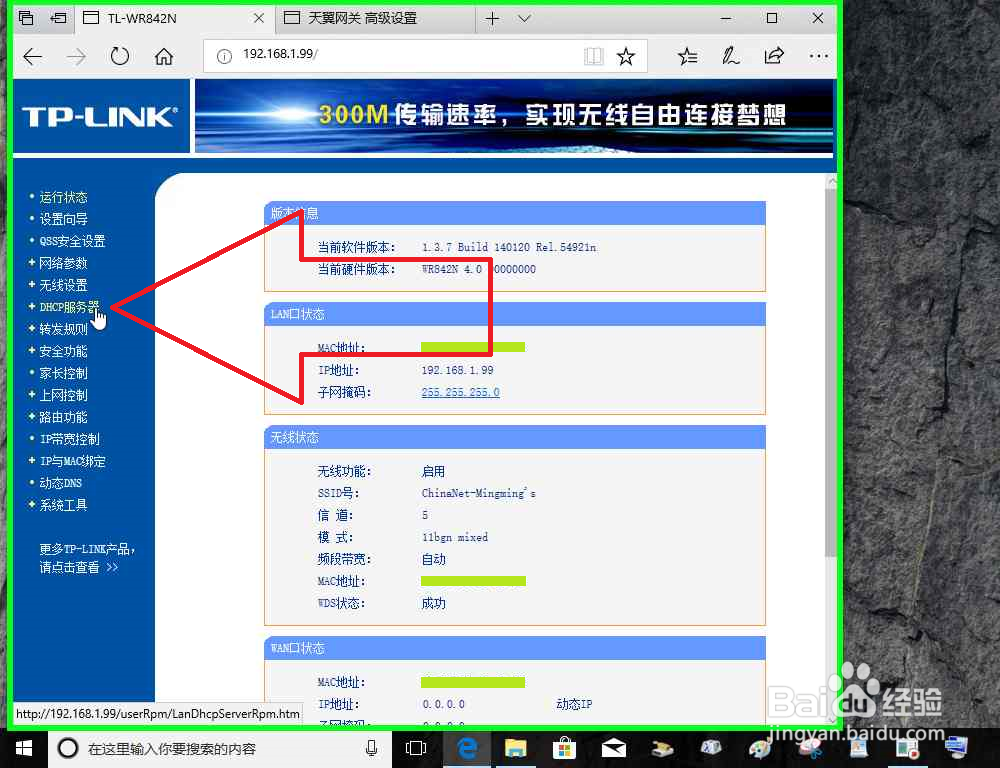Switch to the 天翼网关 高级设置 tab
The width and height of the screenshot is (1000, 768).
click(376, 18)
